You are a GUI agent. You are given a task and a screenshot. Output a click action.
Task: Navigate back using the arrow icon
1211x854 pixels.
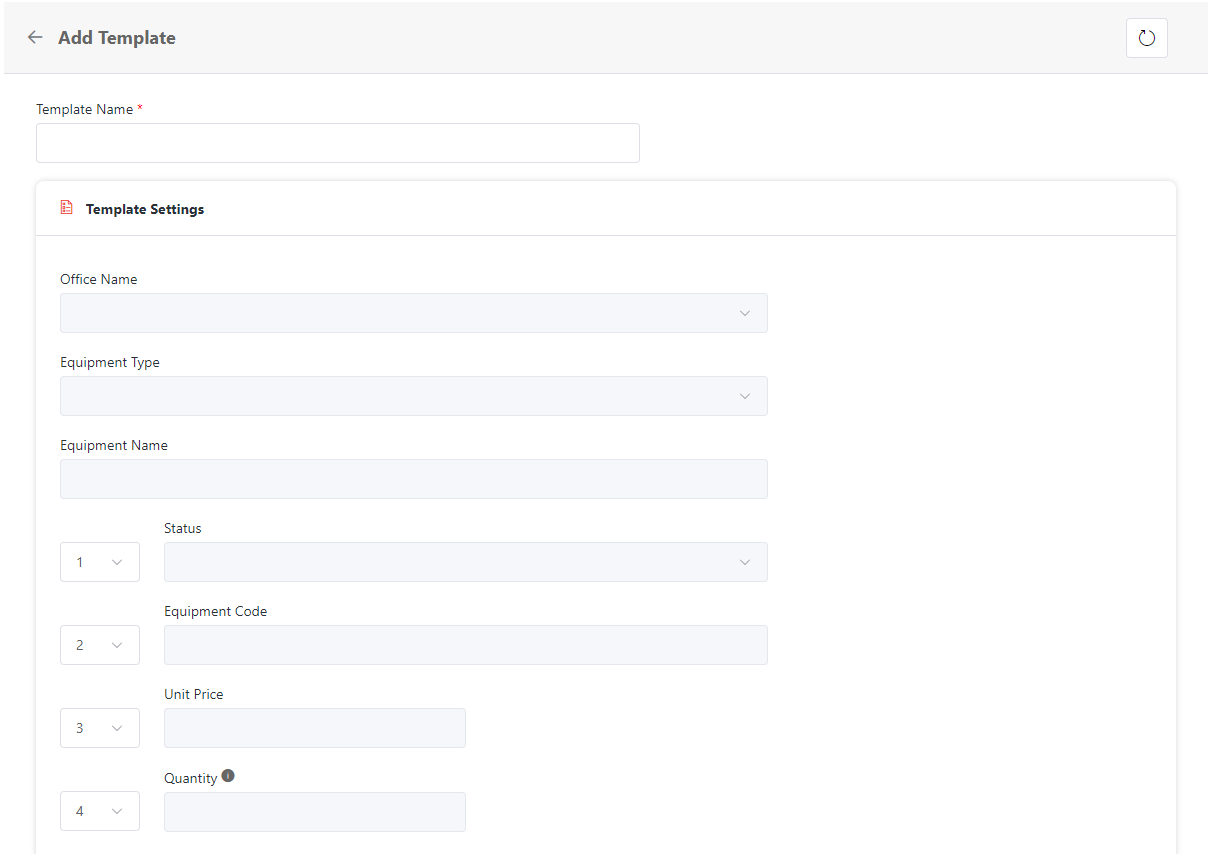[35, 37]
